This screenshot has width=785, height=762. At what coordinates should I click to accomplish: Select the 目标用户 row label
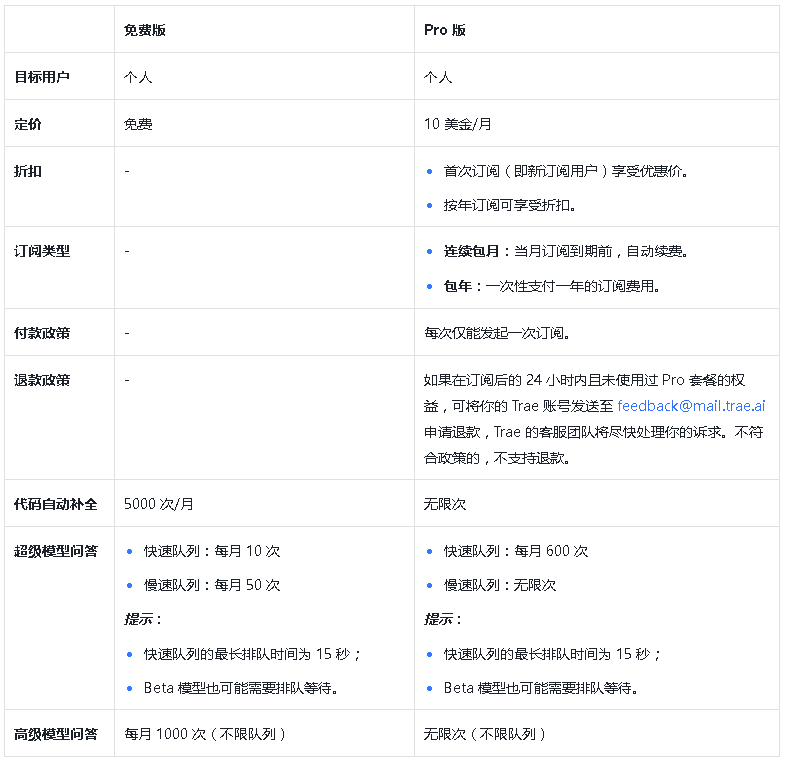click(x=42, y=77)
